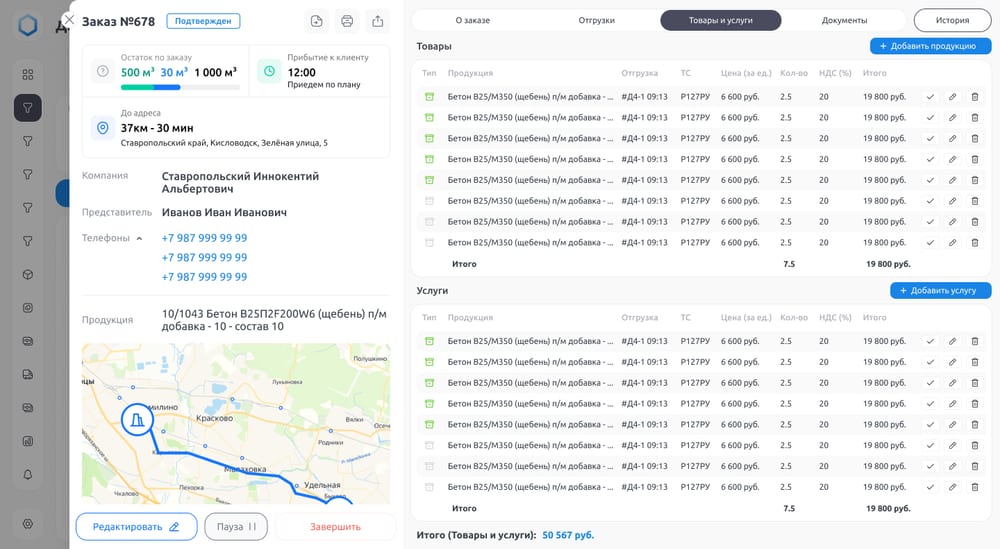Toggle the check mark in the first Услуги row
This screenshot has width=1000, height=549.
point(930,341)
